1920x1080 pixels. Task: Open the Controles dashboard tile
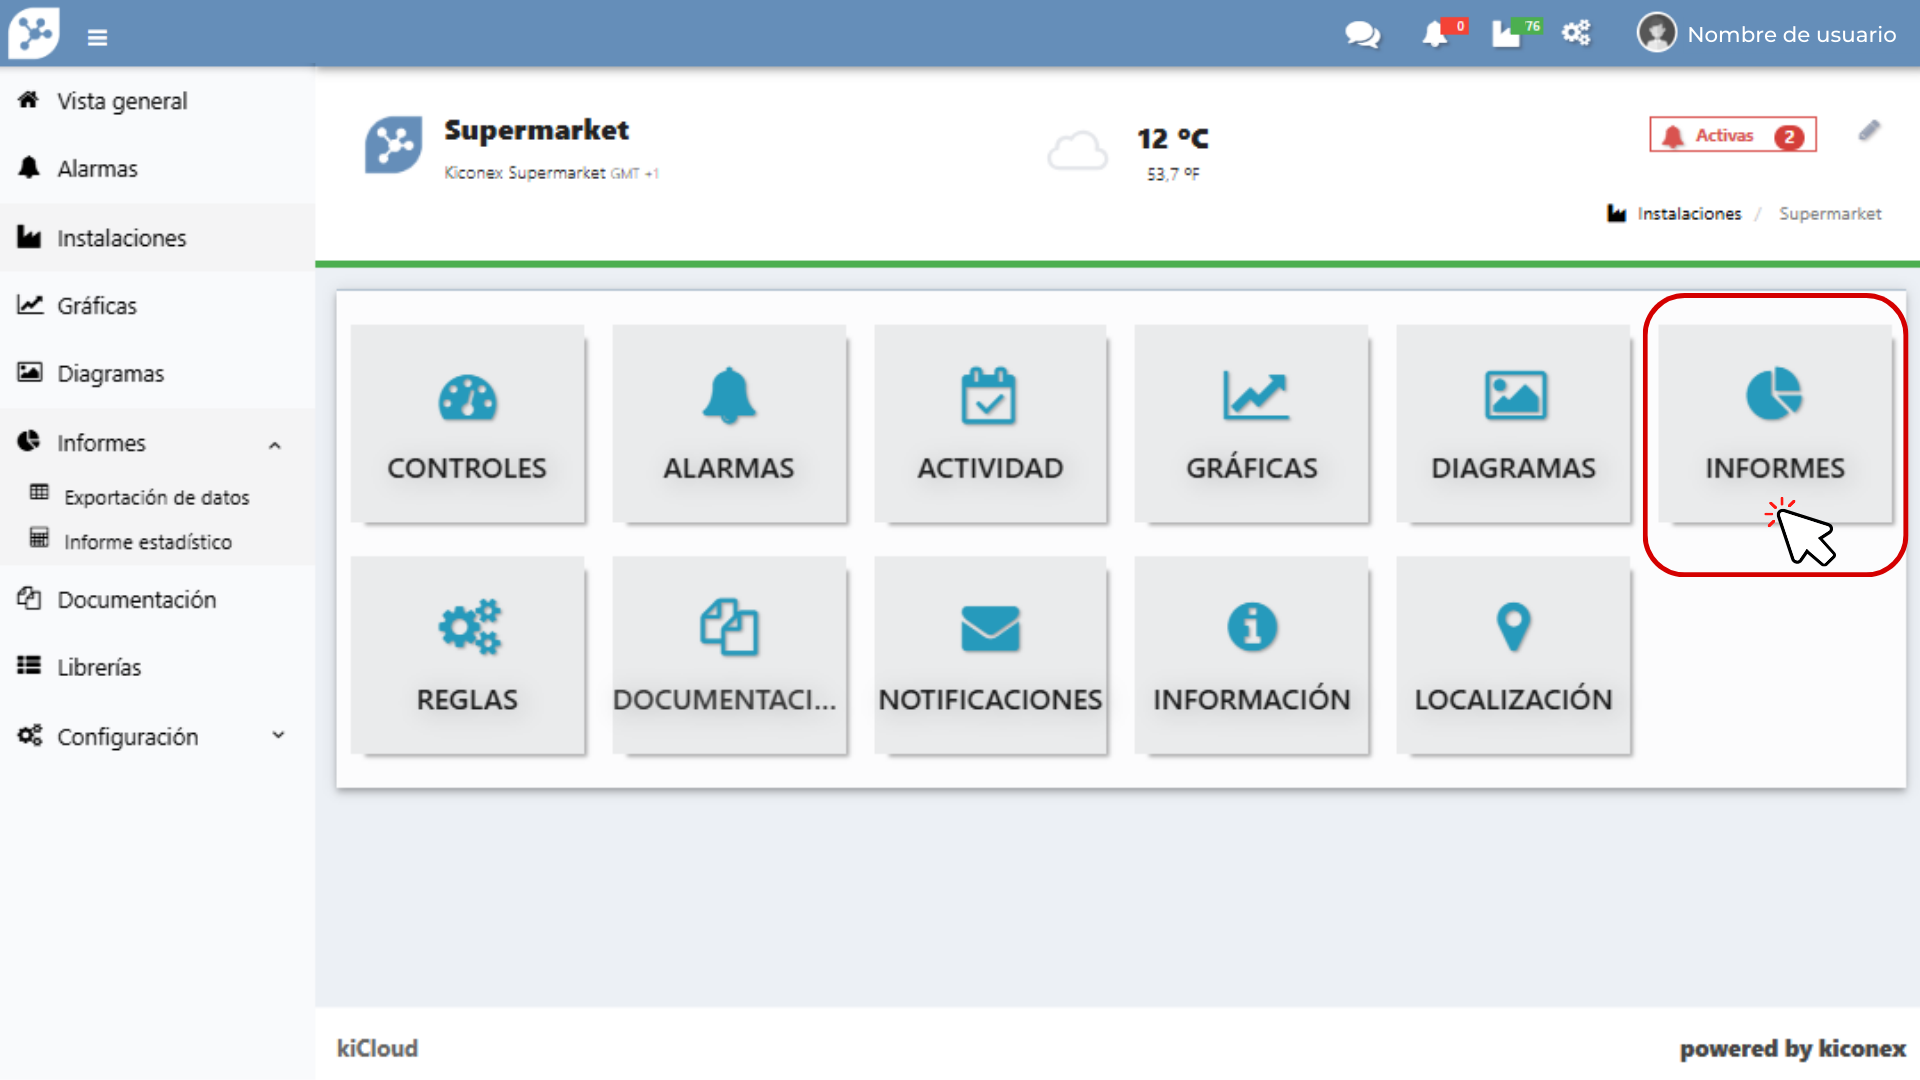click(x=467, y=423)
